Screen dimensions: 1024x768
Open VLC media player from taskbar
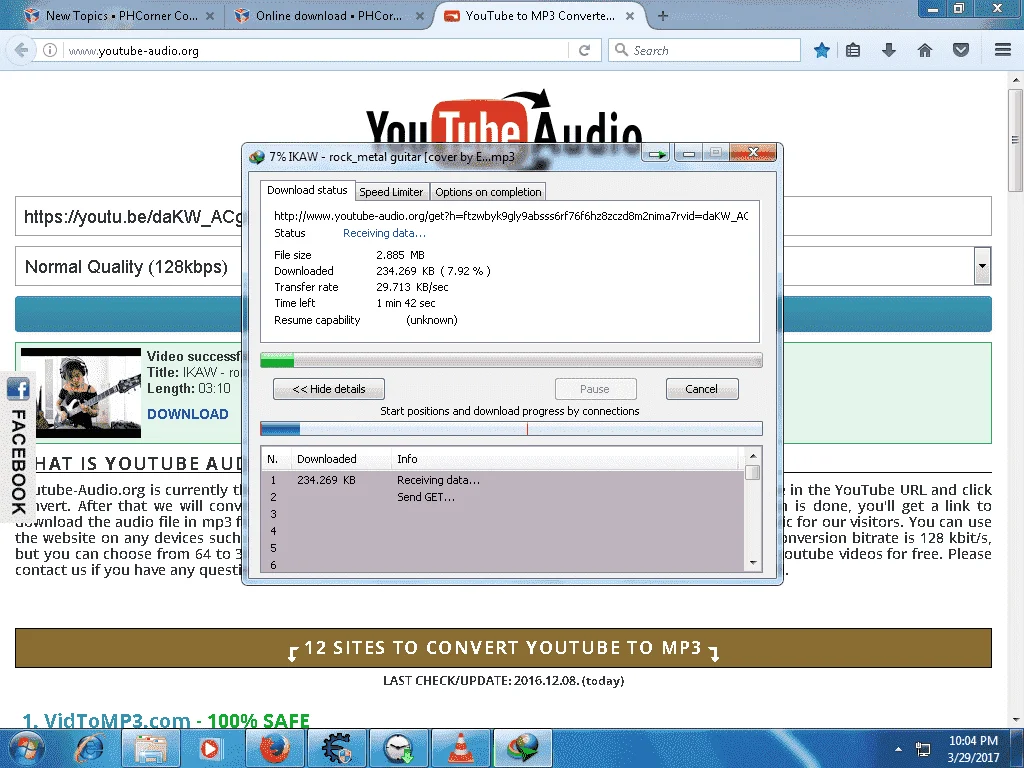(x=460, y=748)
